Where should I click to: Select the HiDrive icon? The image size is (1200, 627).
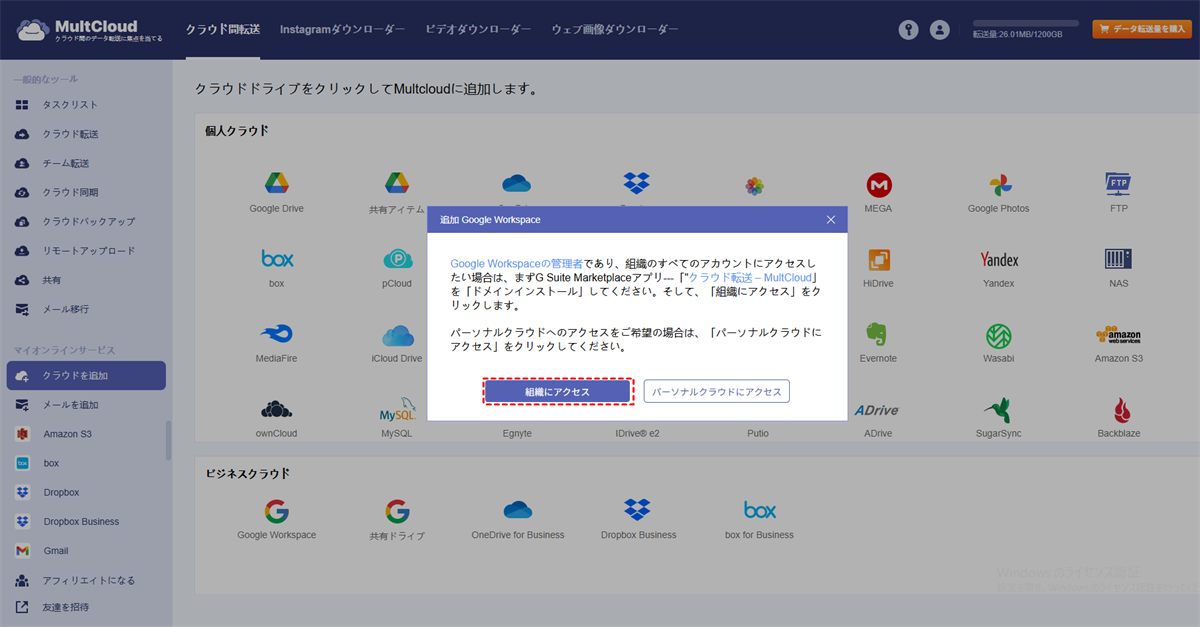(x=879, y=260)
